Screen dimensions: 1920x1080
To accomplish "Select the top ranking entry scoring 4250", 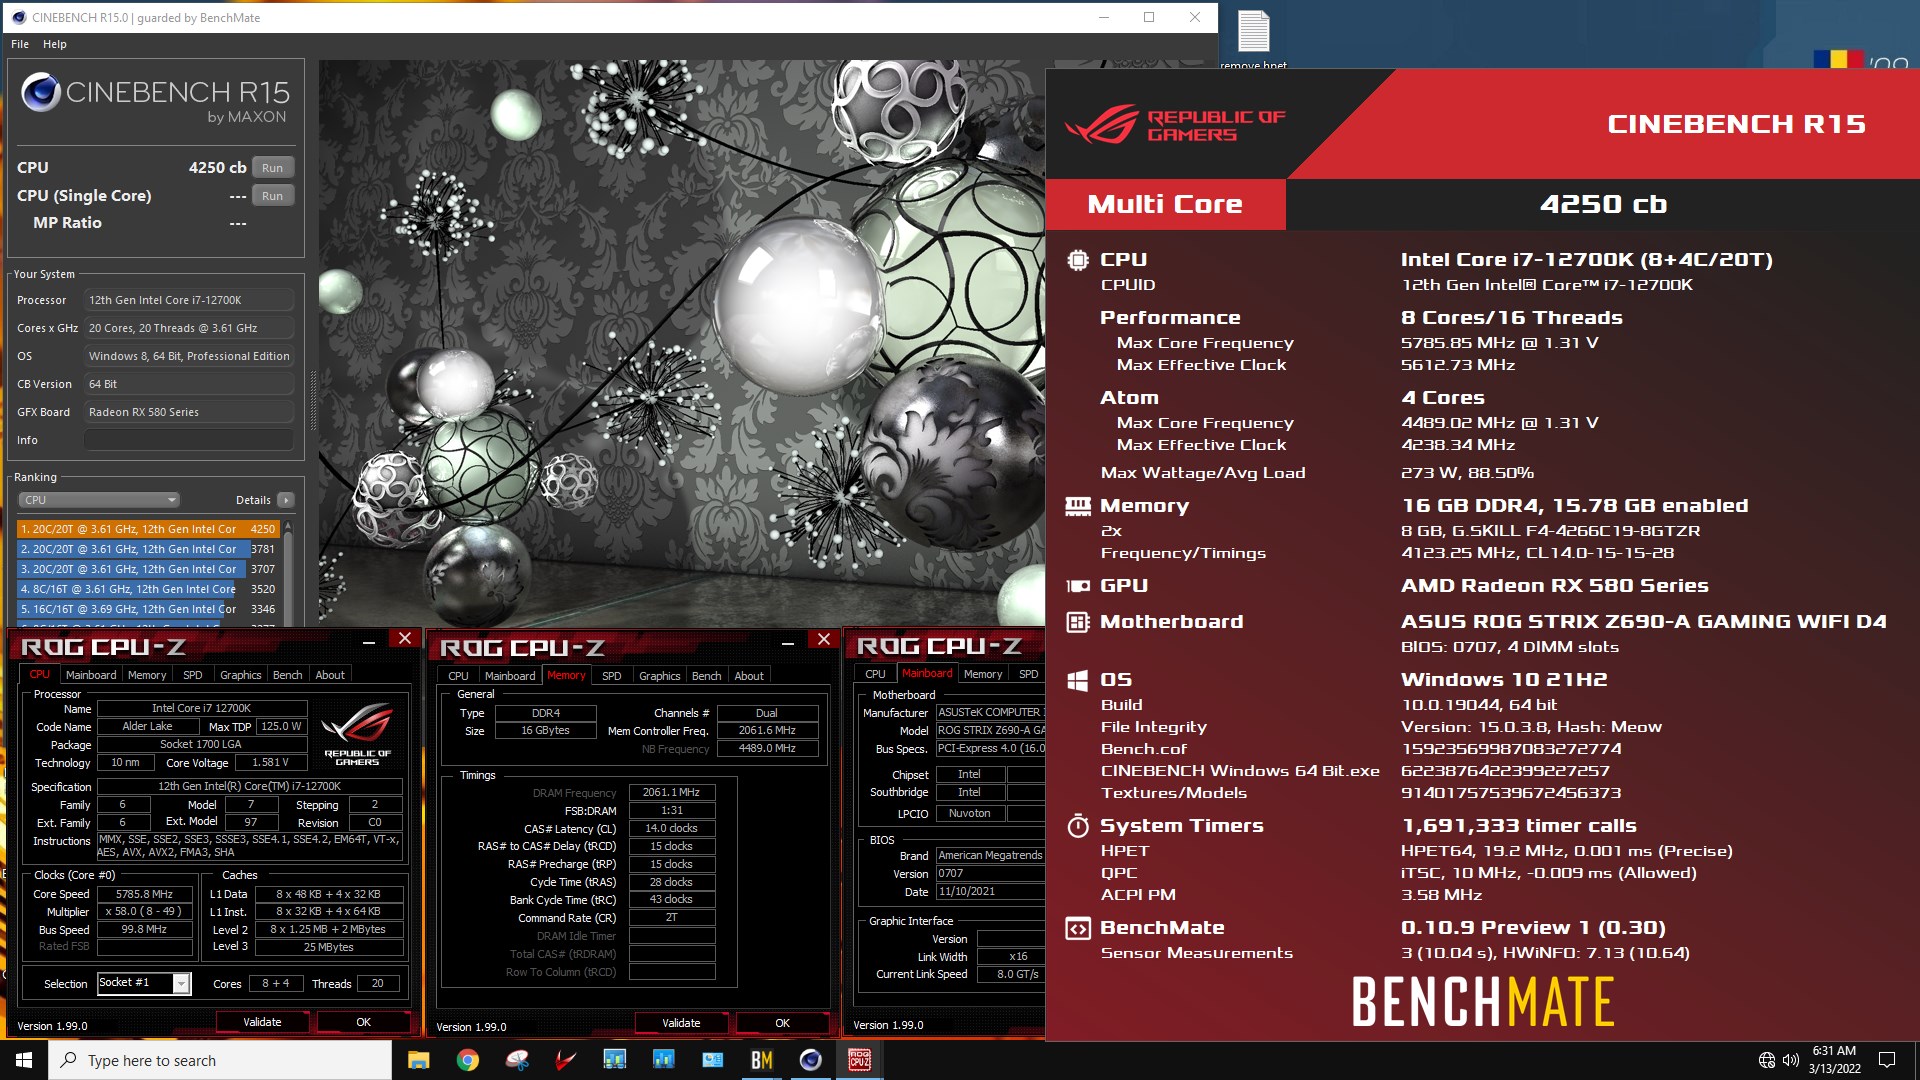I will point(148,529).
